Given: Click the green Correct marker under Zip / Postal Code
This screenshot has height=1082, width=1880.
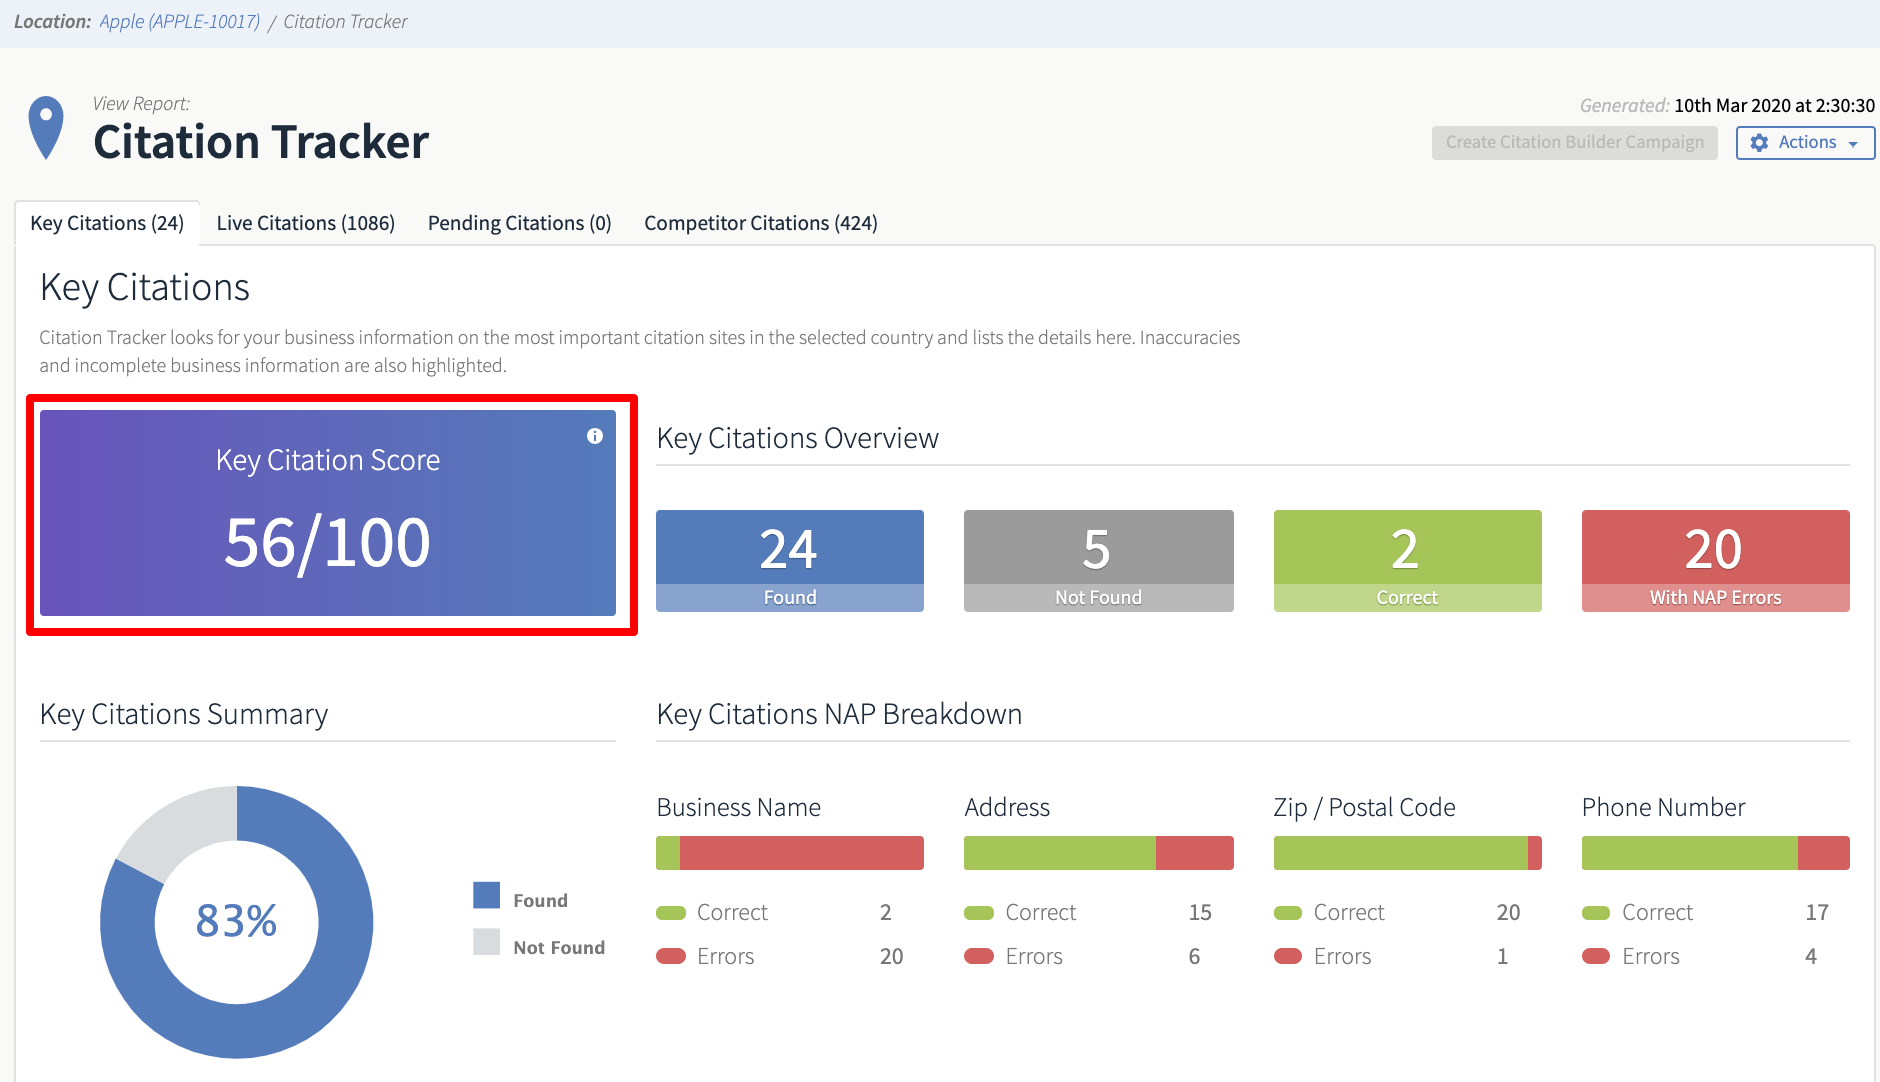Looking at the screenshot, I should [x=1288, y=913].
